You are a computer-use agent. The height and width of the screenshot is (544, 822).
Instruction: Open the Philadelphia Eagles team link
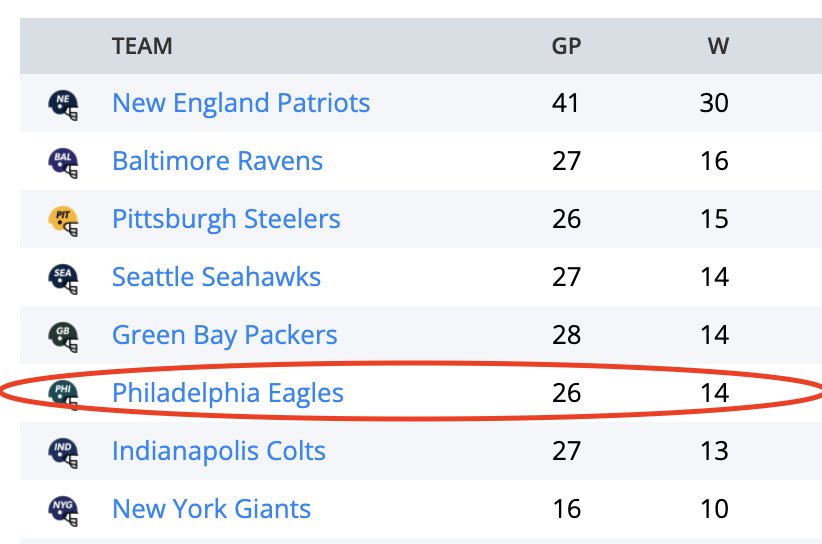(227, 393)
